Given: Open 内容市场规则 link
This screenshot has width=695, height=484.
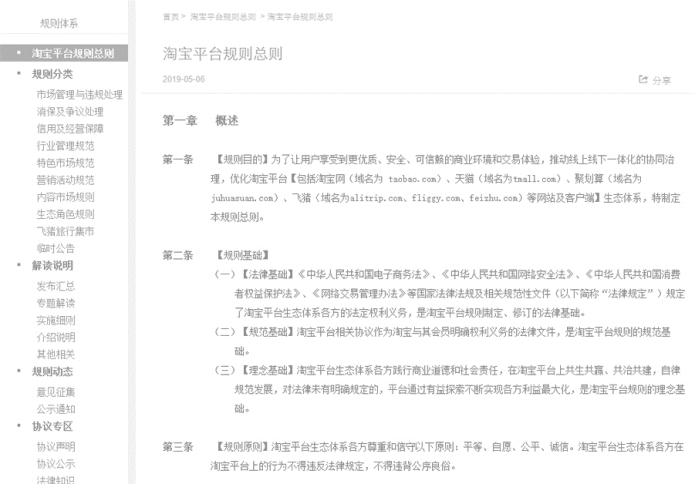Looking at the screenshot, I should (x=66, y=197).
